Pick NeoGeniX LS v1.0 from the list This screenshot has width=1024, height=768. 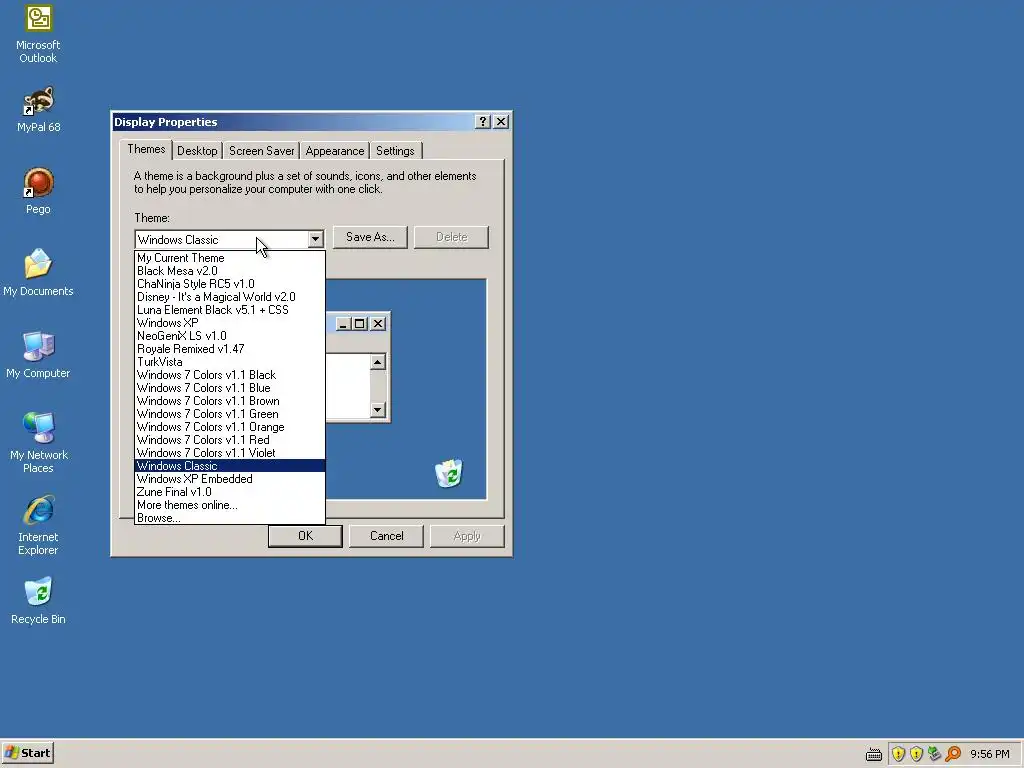pyautogui.click(x=230, y=336)
